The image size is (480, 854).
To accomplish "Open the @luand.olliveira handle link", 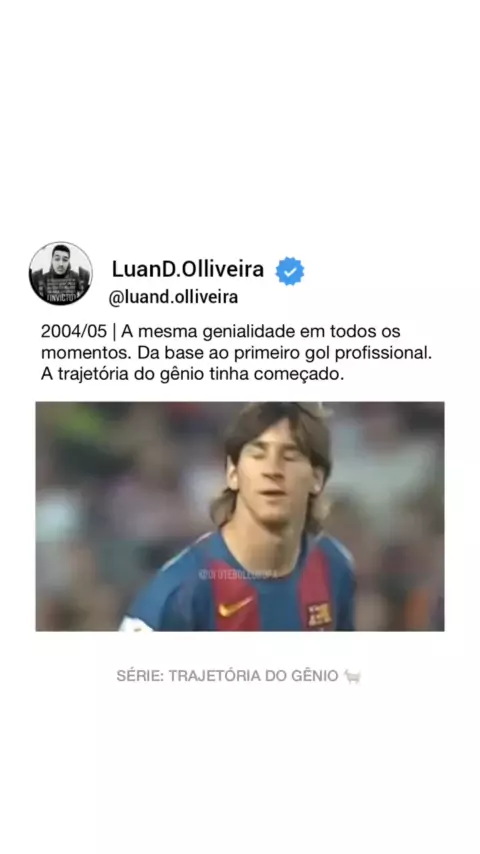I will (173, 297).
